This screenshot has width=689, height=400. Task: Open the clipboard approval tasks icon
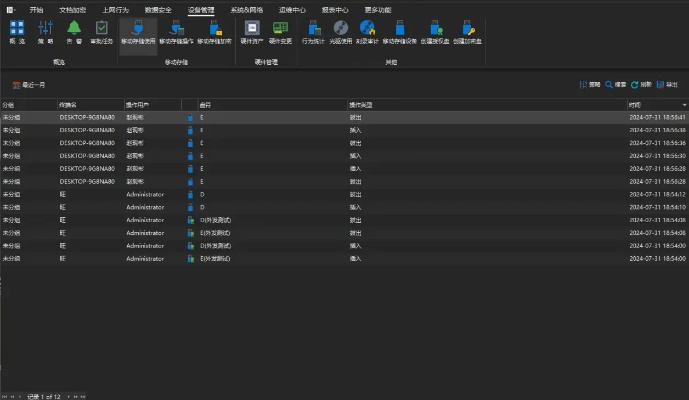[102, 28]
